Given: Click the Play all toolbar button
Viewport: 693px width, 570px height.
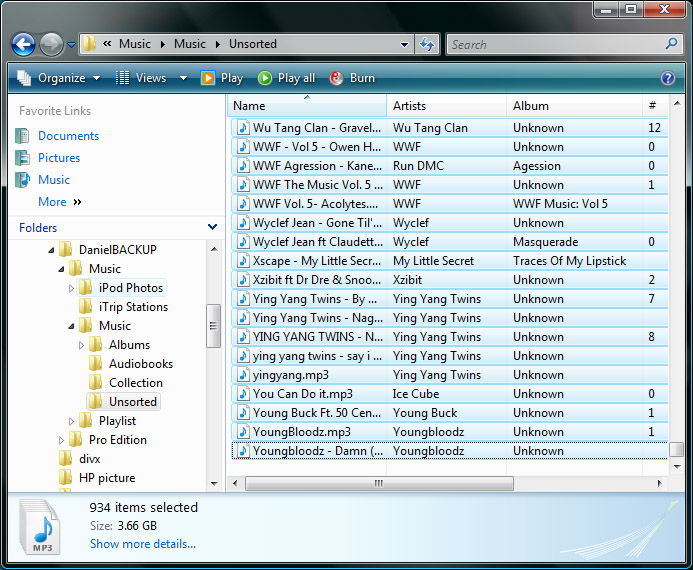Looking at the screenshot, I should 286,78.
